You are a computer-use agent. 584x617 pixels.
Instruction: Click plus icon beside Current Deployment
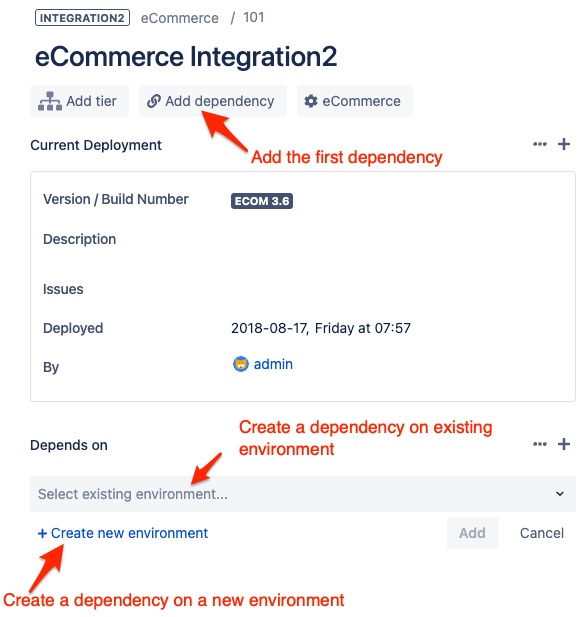[564, 144]
